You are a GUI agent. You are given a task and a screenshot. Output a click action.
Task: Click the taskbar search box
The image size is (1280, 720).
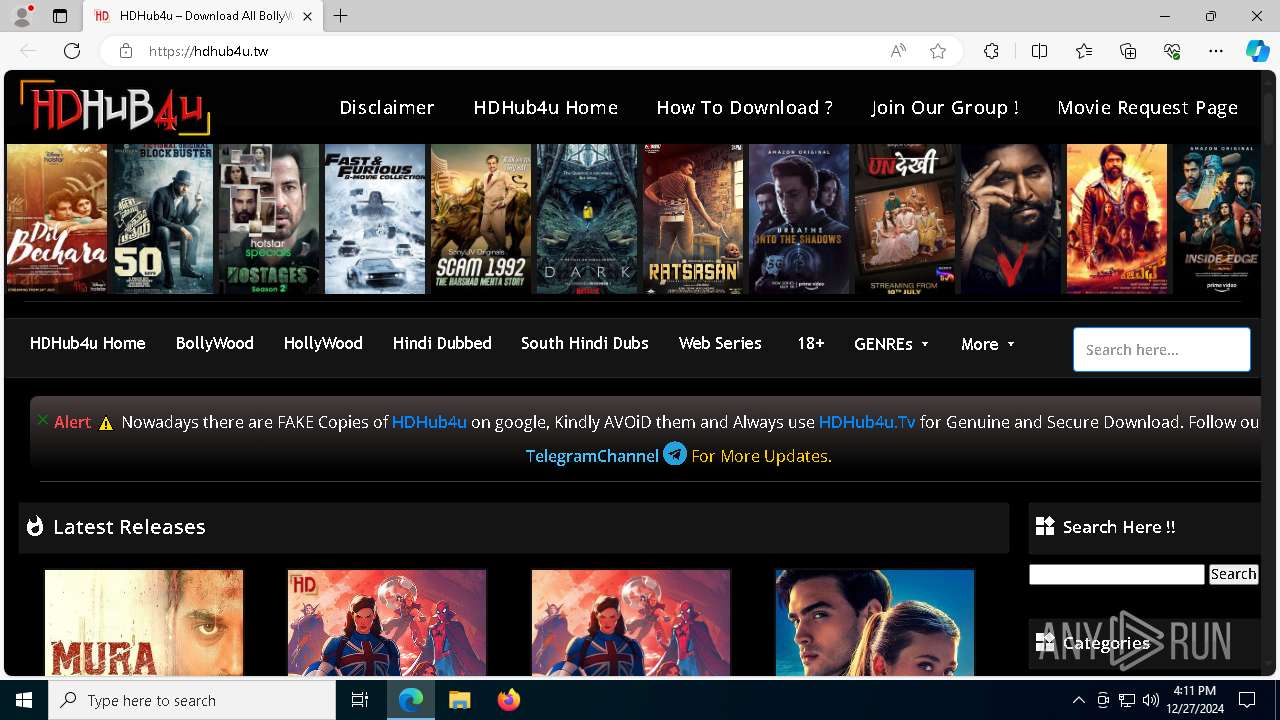pyautogui.click(x=192, y=700)
